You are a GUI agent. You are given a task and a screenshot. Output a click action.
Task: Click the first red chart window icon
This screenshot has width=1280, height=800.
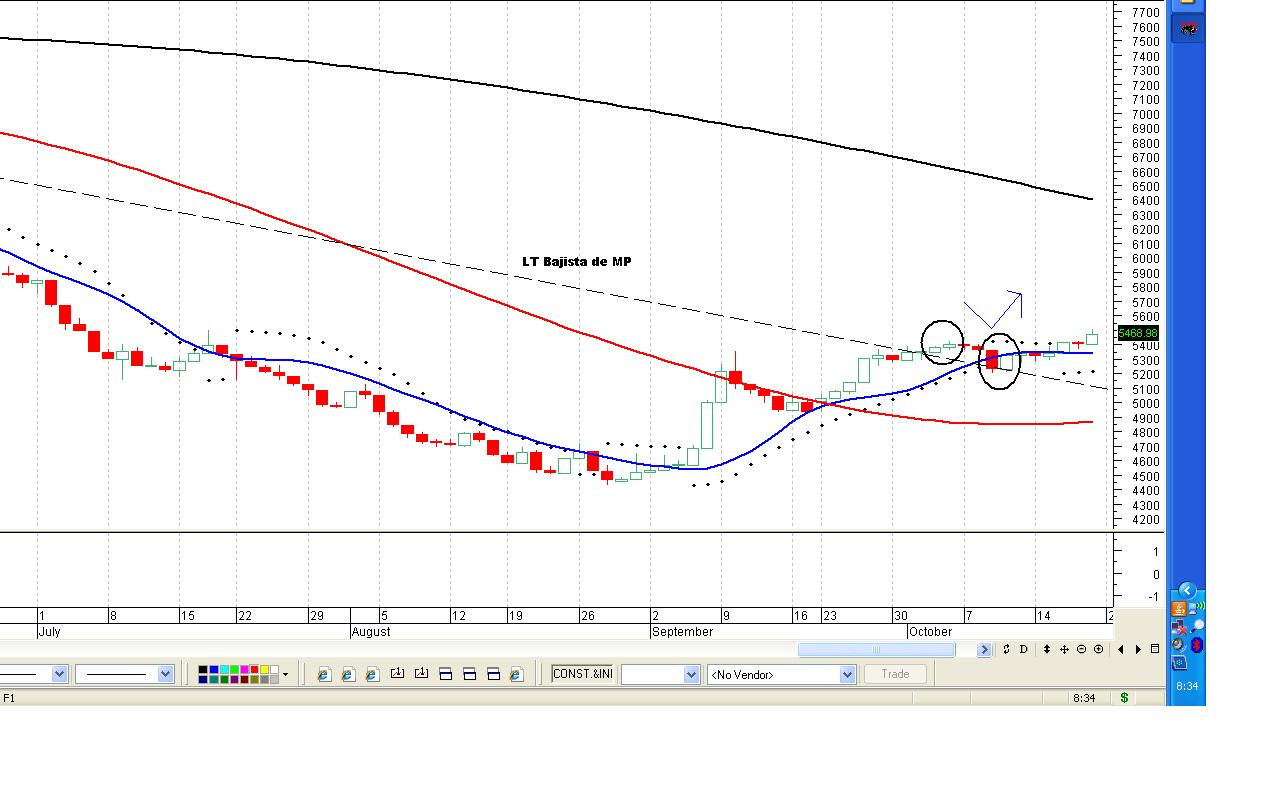pos(397,673)
